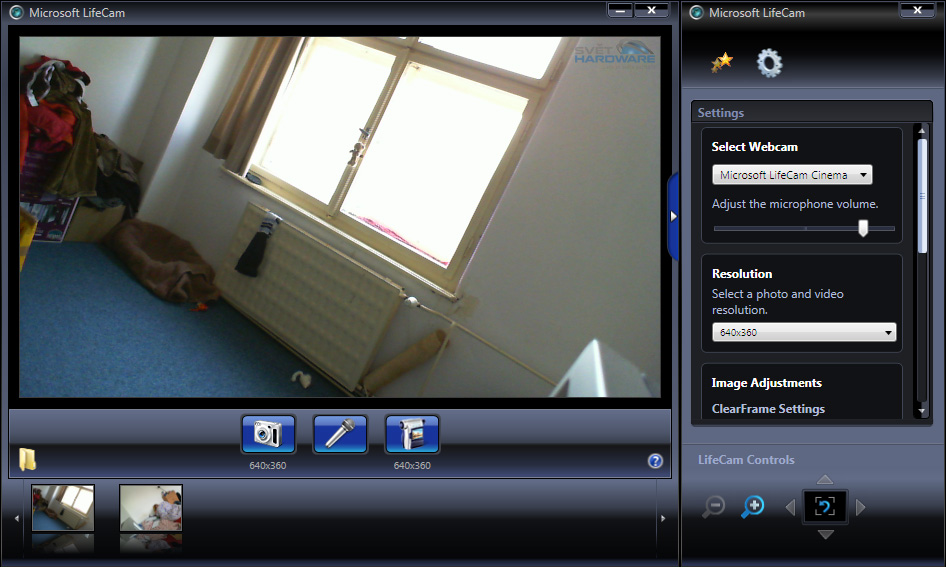Open the Effects stars icon

pyautogui.click(x=722, y=62)
